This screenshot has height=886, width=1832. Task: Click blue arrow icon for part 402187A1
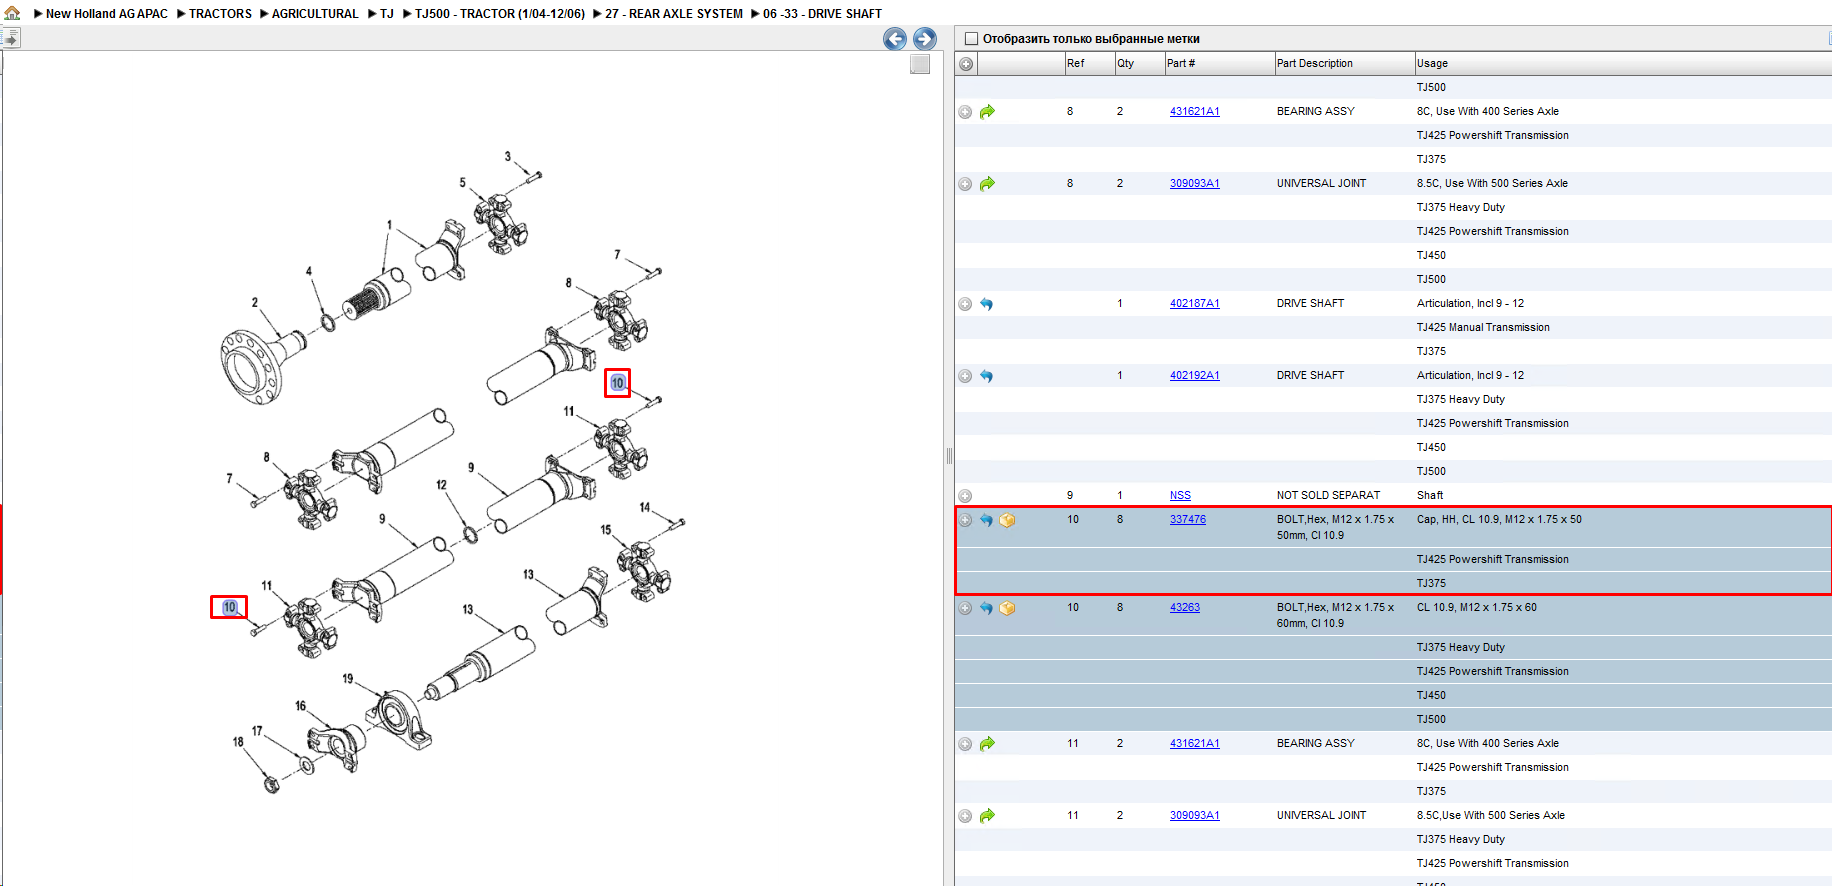987,304
